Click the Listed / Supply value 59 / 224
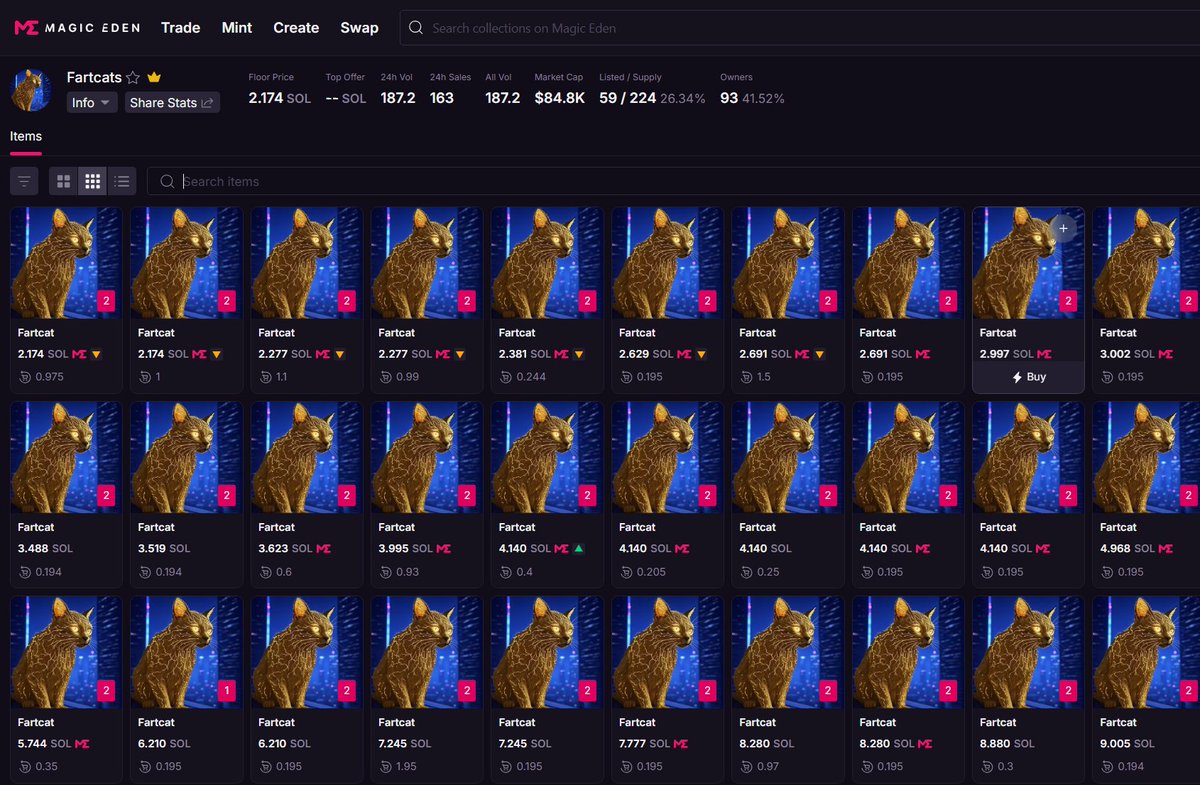Image resolution: width=1200 pixels, height=785 pixels. pos(628,98)
